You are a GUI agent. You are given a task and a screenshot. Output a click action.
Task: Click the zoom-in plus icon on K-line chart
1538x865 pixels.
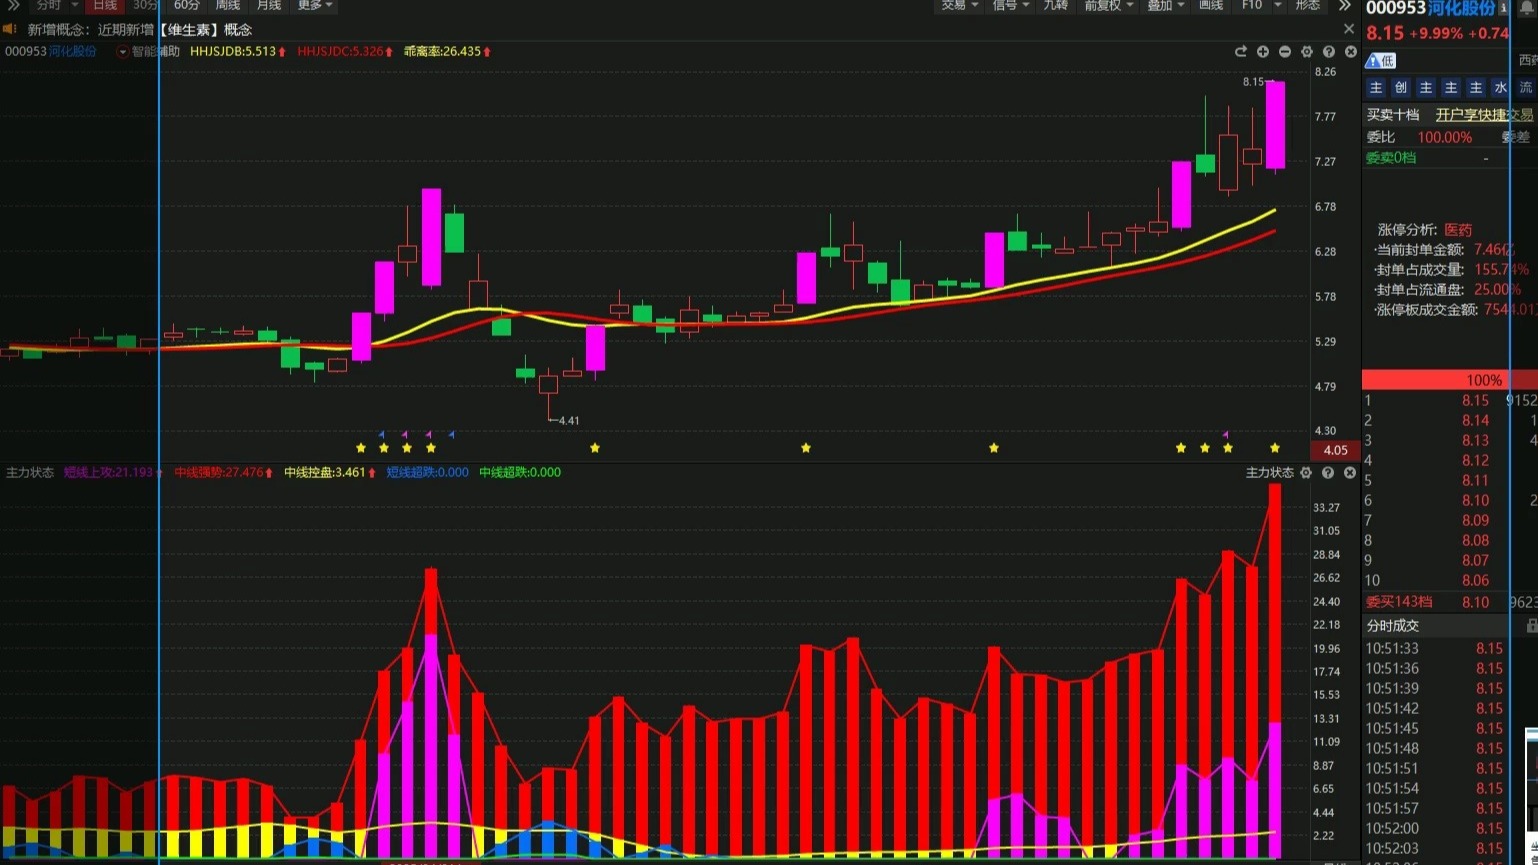tap(1263, 52)
